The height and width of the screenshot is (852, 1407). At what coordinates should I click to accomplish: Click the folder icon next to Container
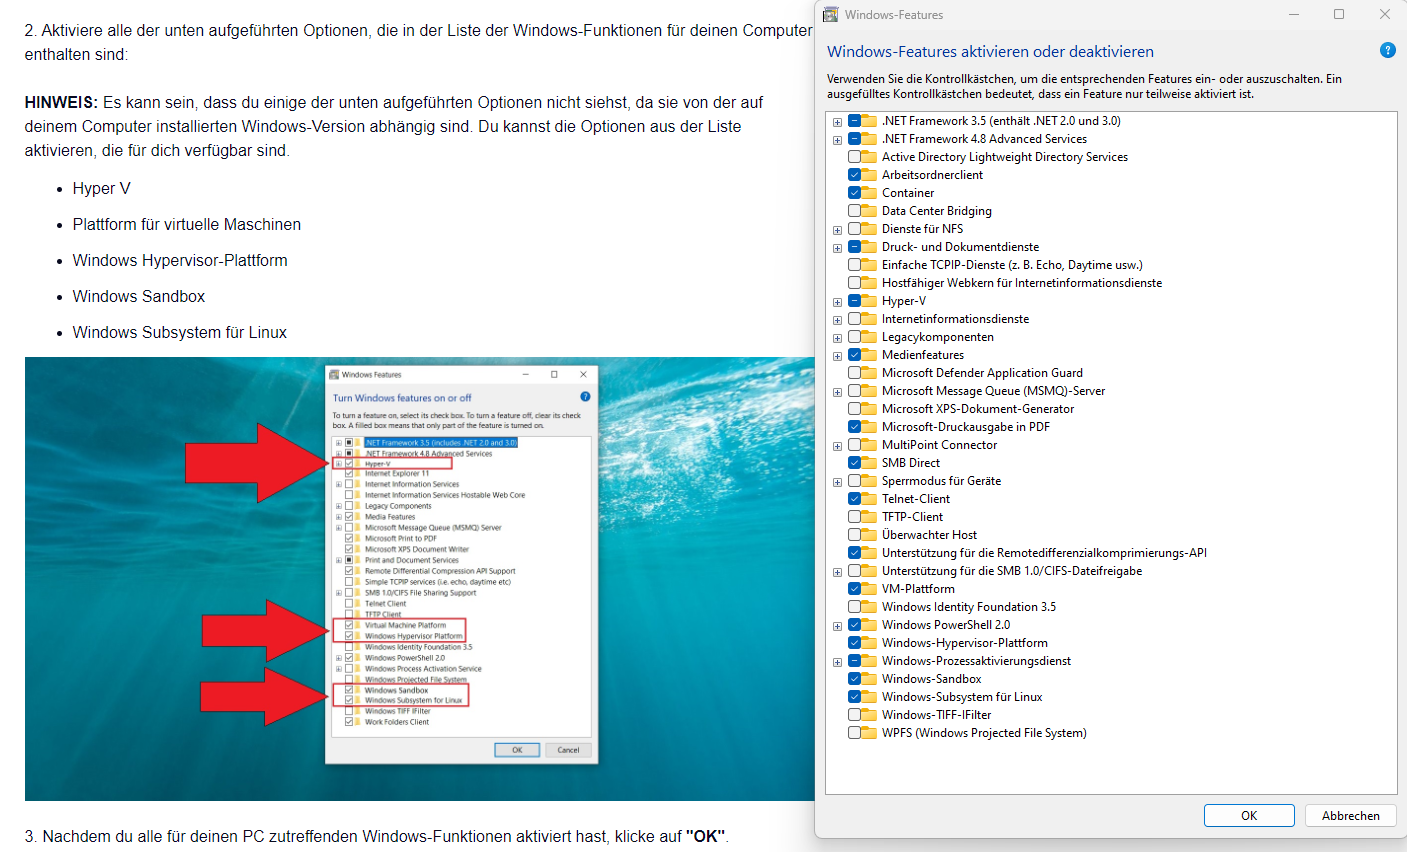tap(870, 193)
